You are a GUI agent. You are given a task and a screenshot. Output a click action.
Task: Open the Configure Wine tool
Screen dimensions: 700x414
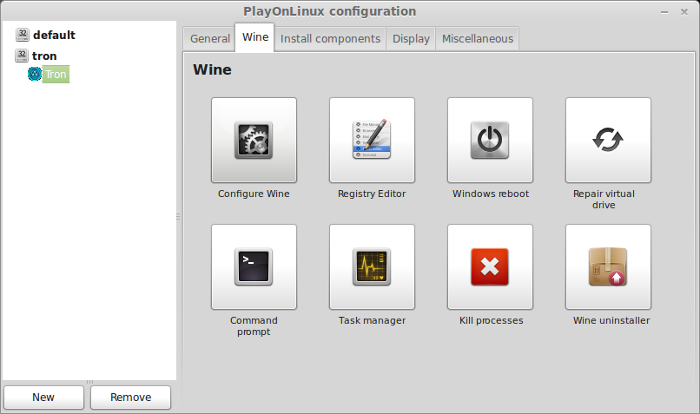pos(254,140)
